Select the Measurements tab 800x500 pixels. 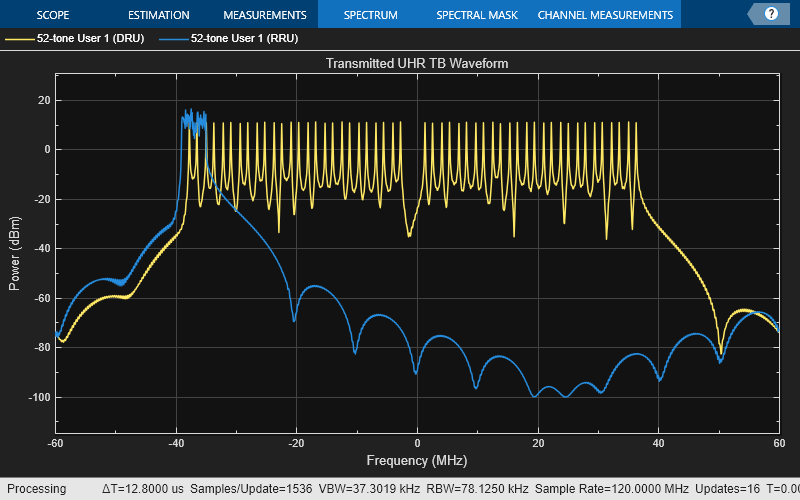click(x=264, y=15)
